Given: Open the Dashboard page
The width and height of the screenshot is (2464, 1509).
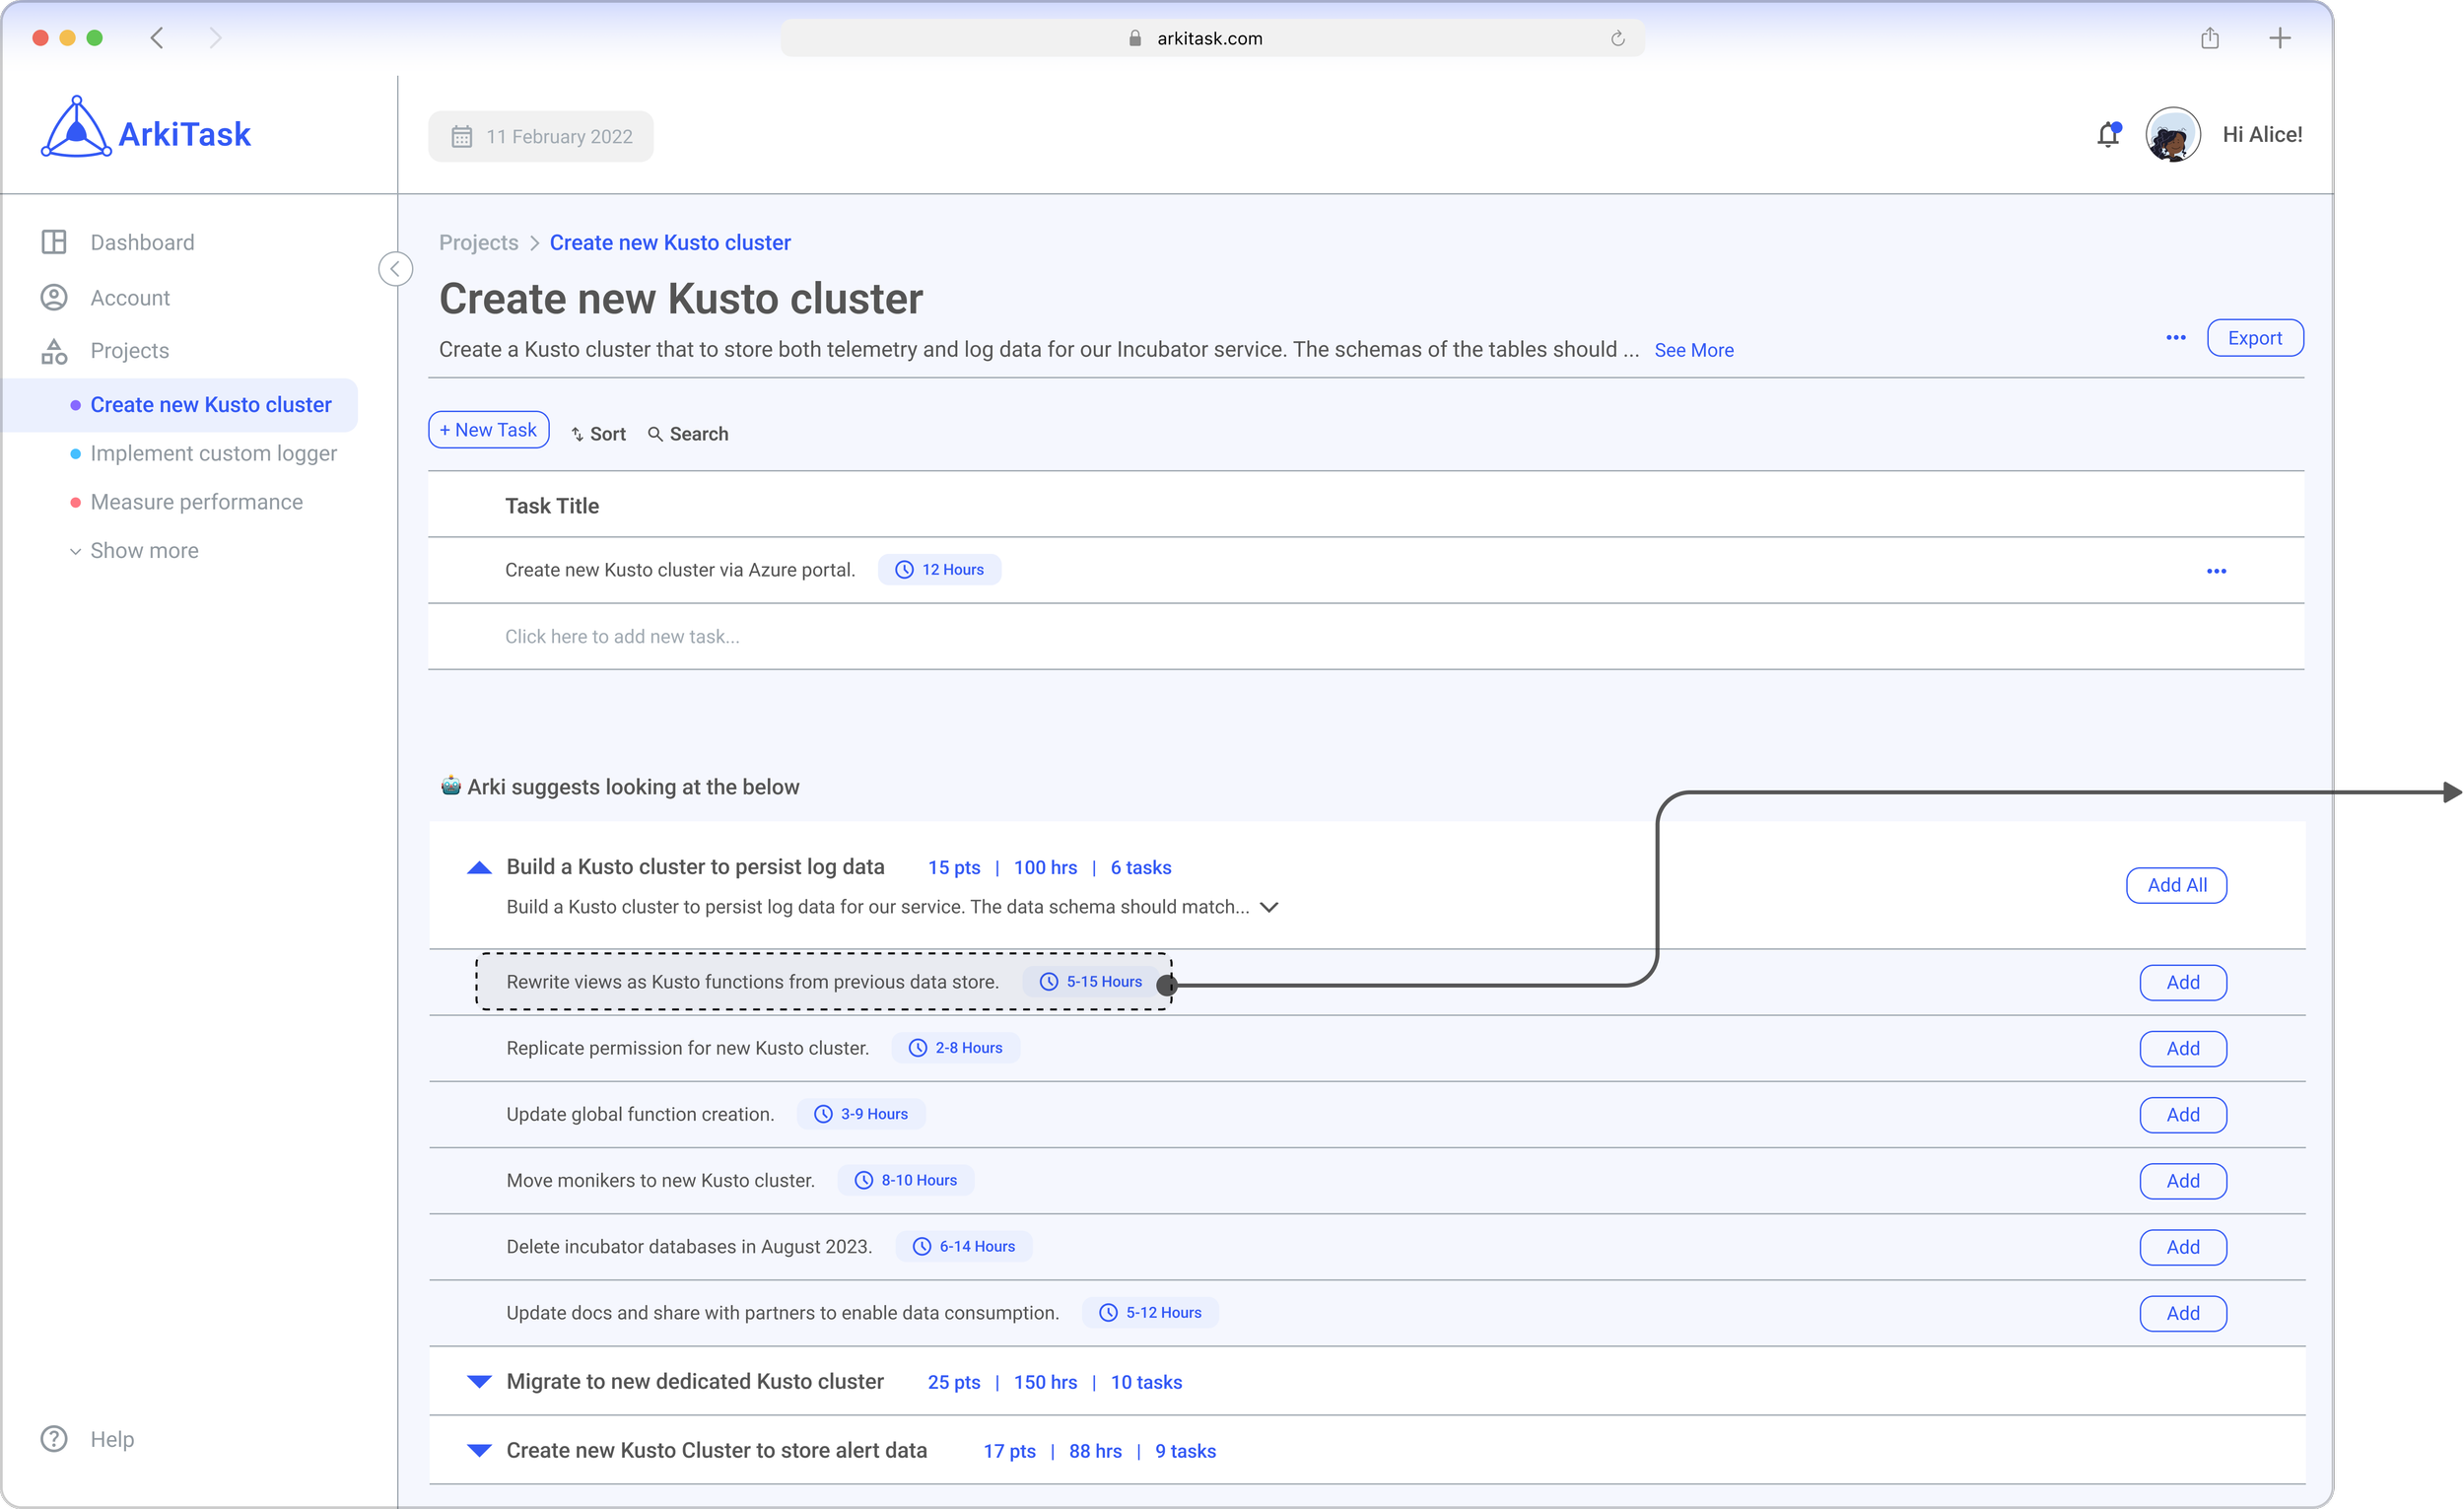Looking at the screenshot, I should 141,242.
